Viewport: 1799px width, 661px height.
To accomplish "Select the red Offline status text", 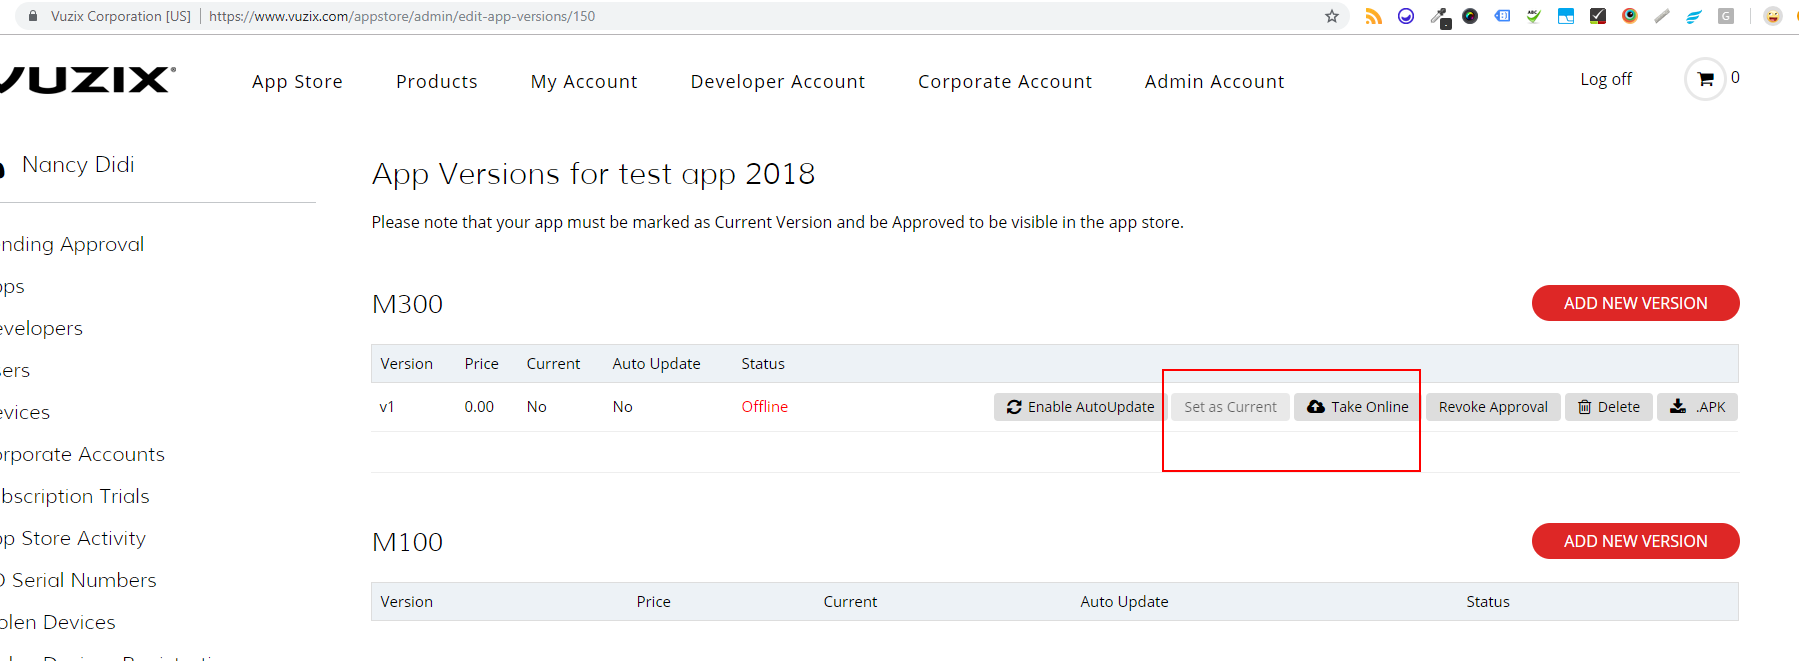I will [x=765, y=407].
